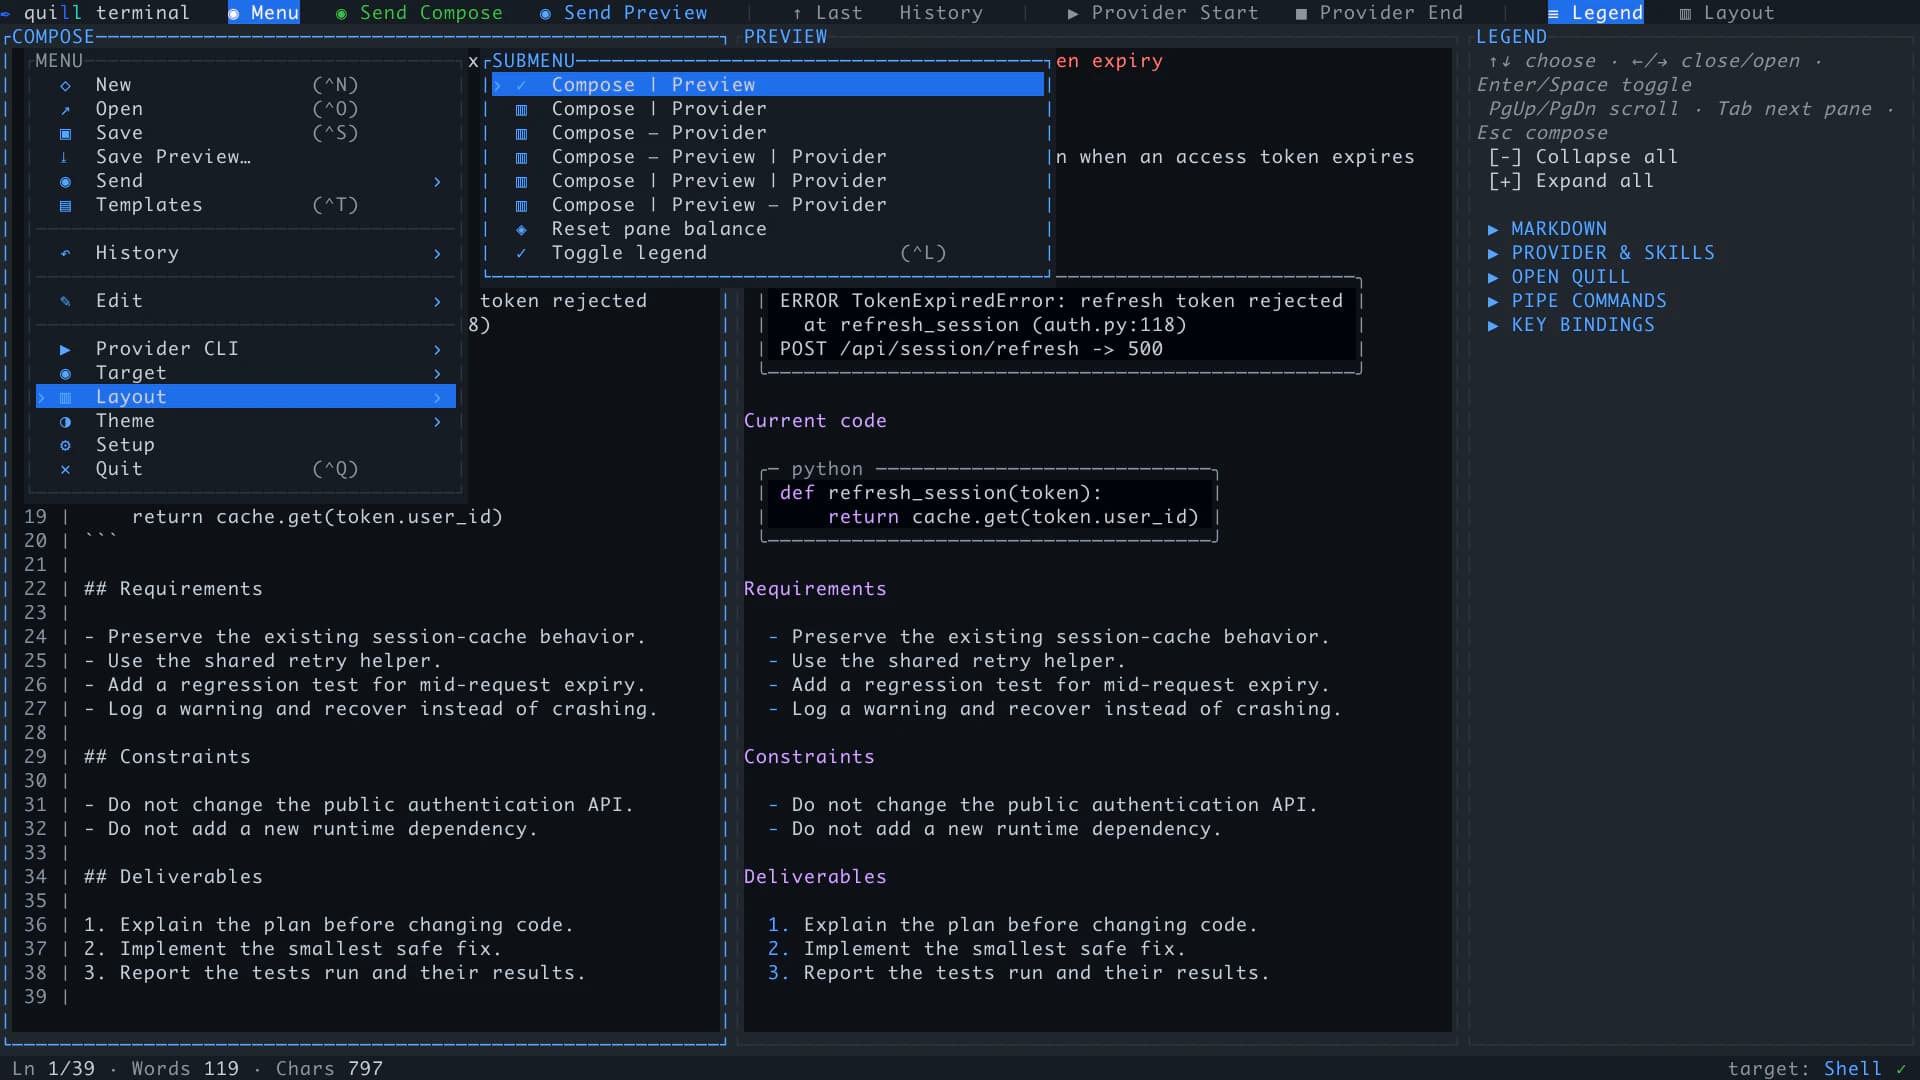
Task: Open the Target submenu arrow
Action: click(437, 373)
